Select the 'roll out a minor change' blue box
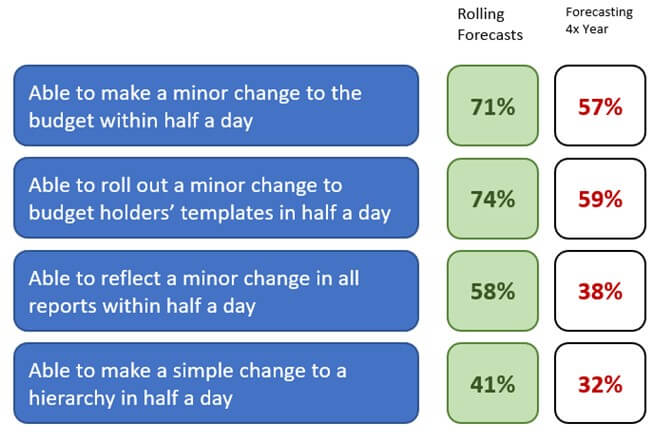This screenshot has height=442, width=672. coord(216,198)
